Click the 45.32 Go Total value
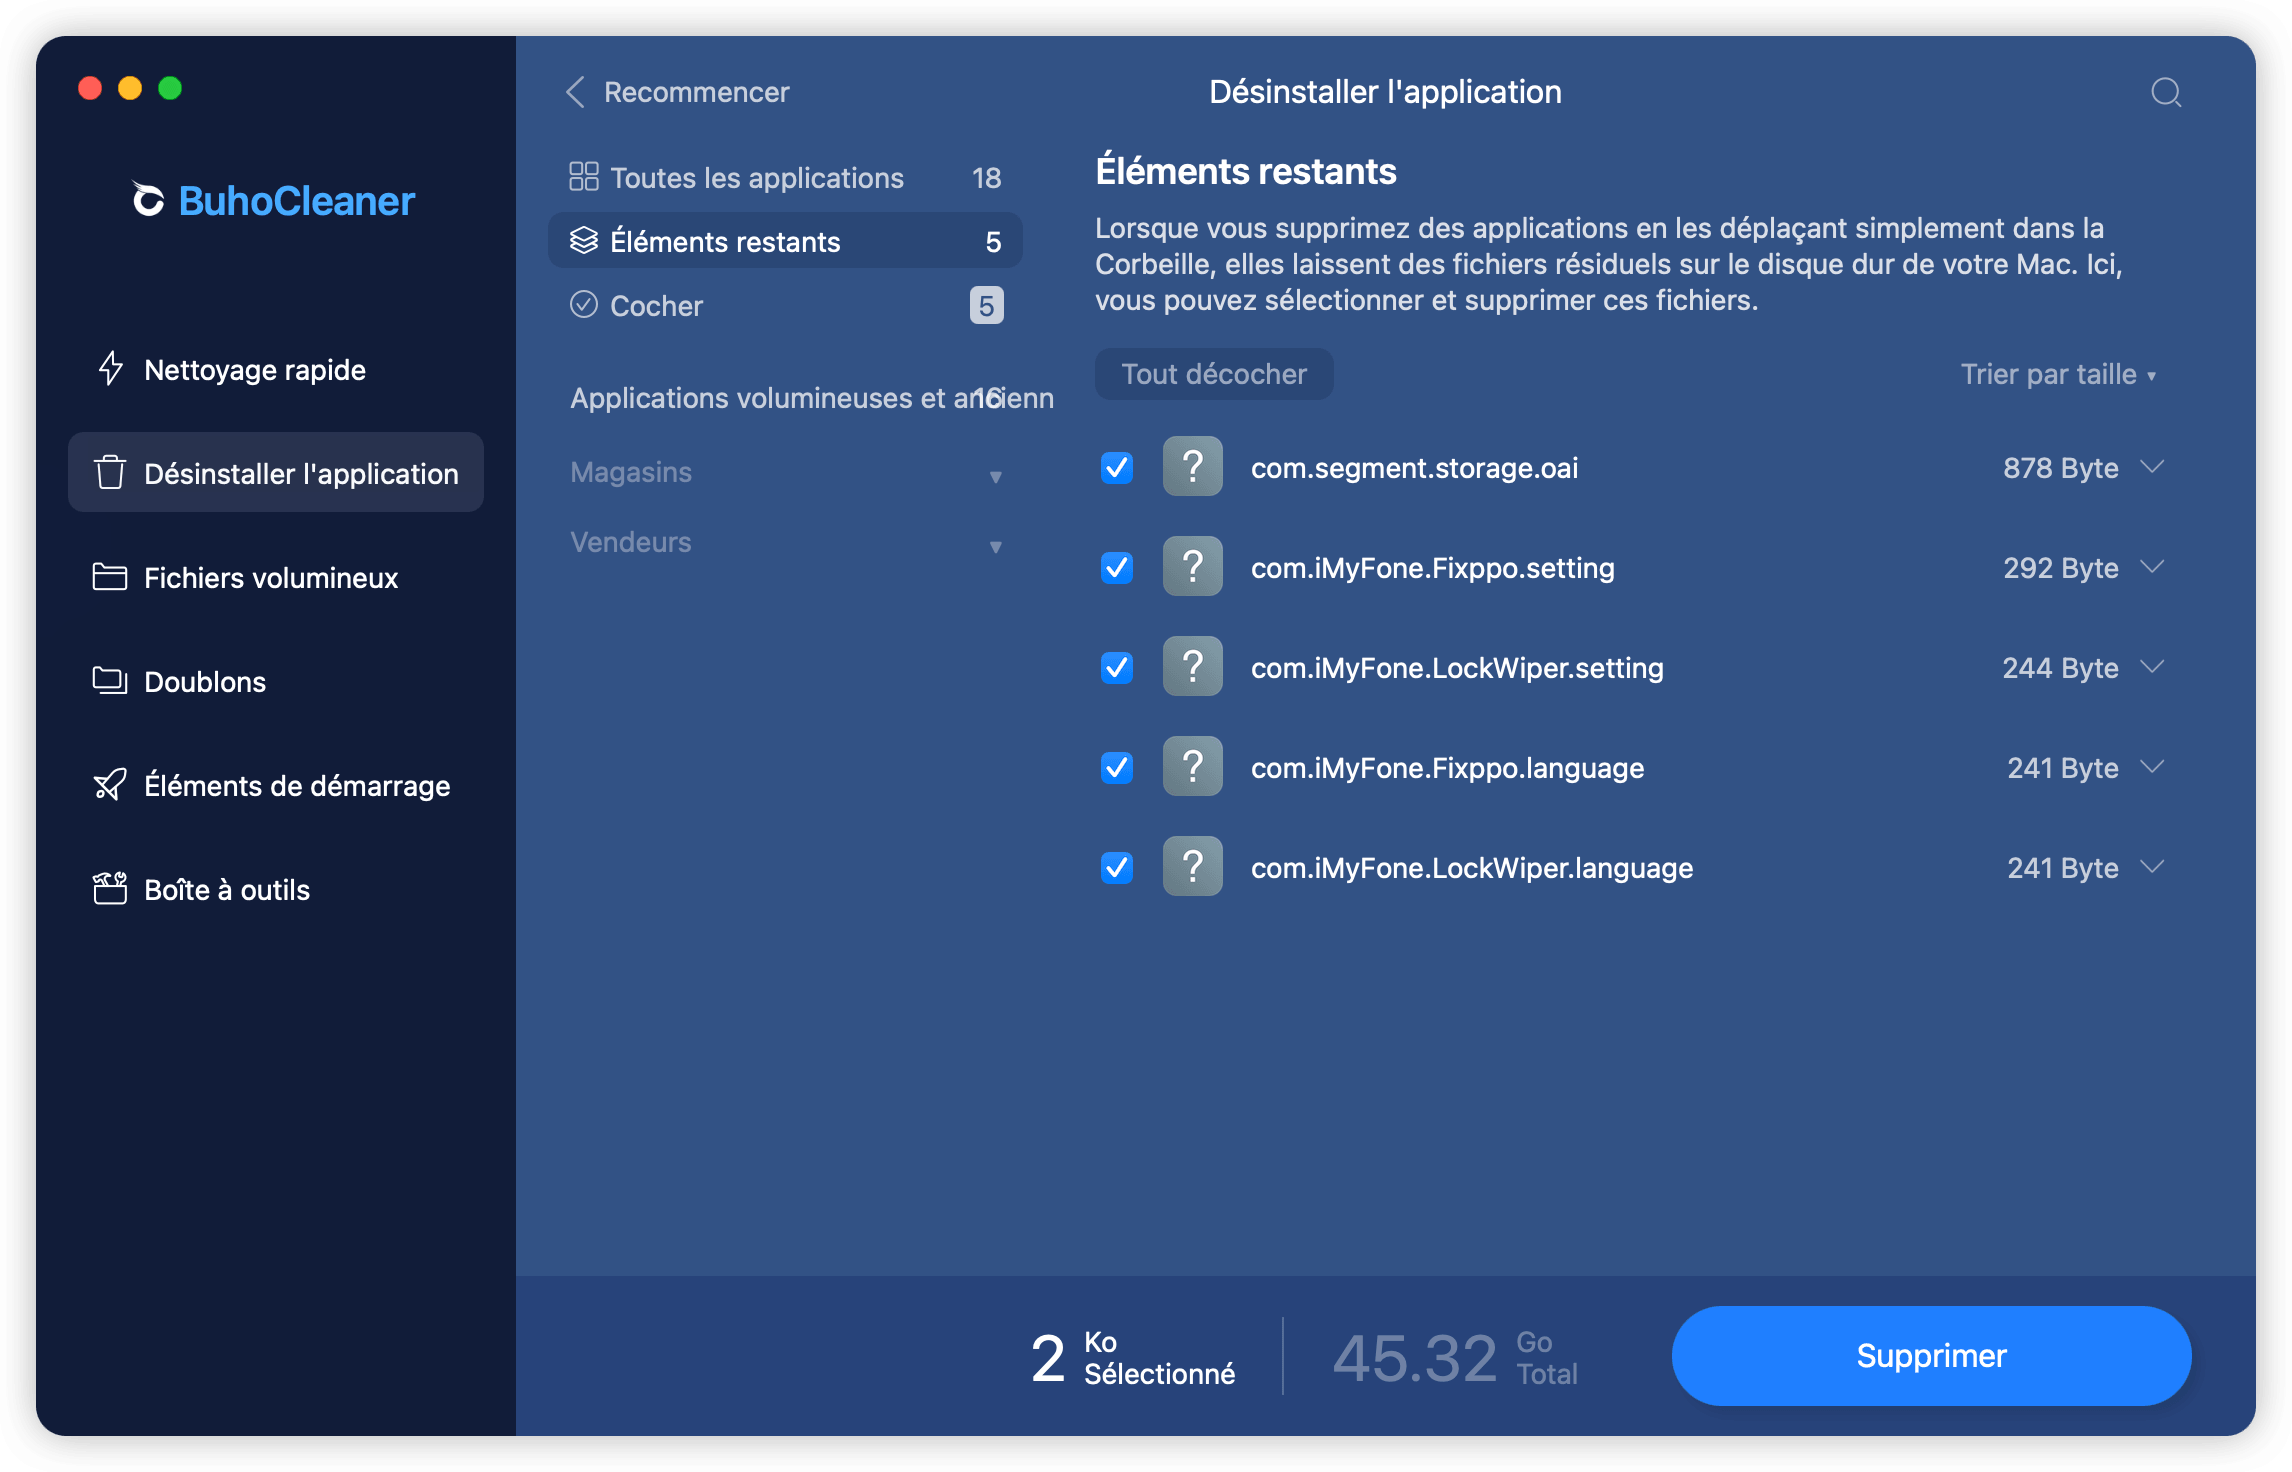This screenshot has height=1472, width=2292. [x=1455, y=1357]
